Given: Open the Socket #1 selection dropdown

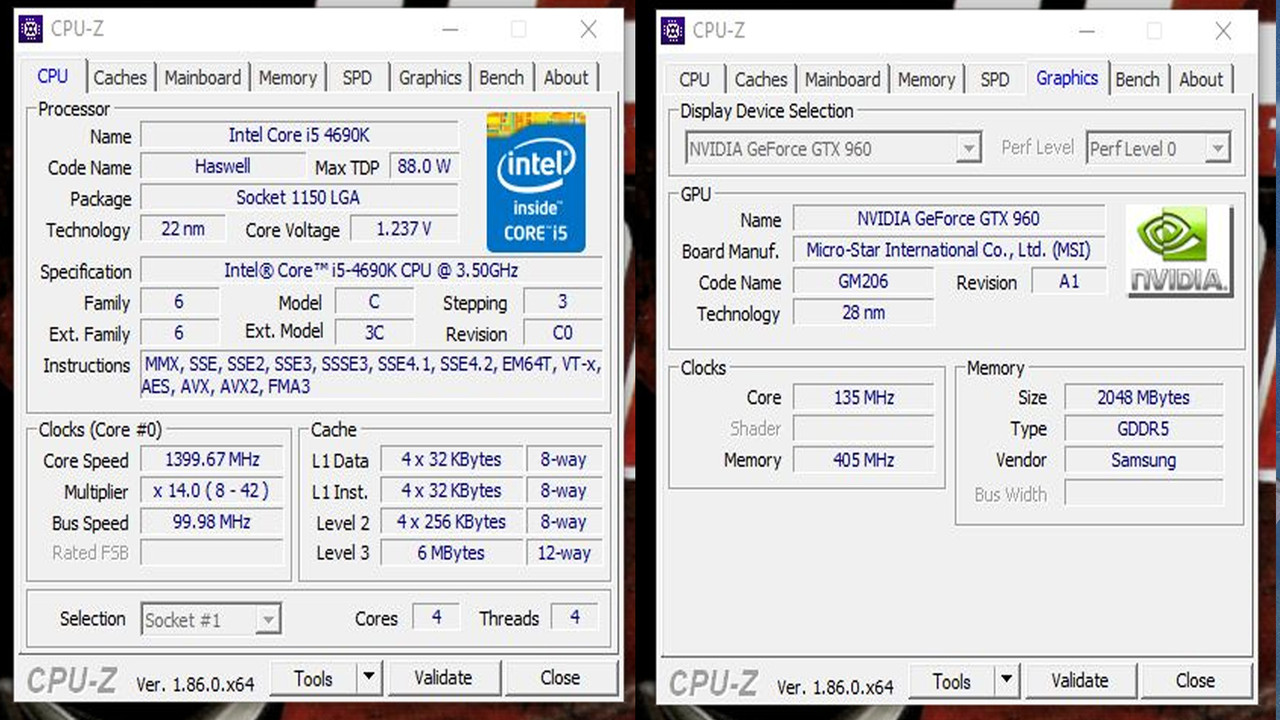Looking at the screenshot, I should tap(267, 619).
